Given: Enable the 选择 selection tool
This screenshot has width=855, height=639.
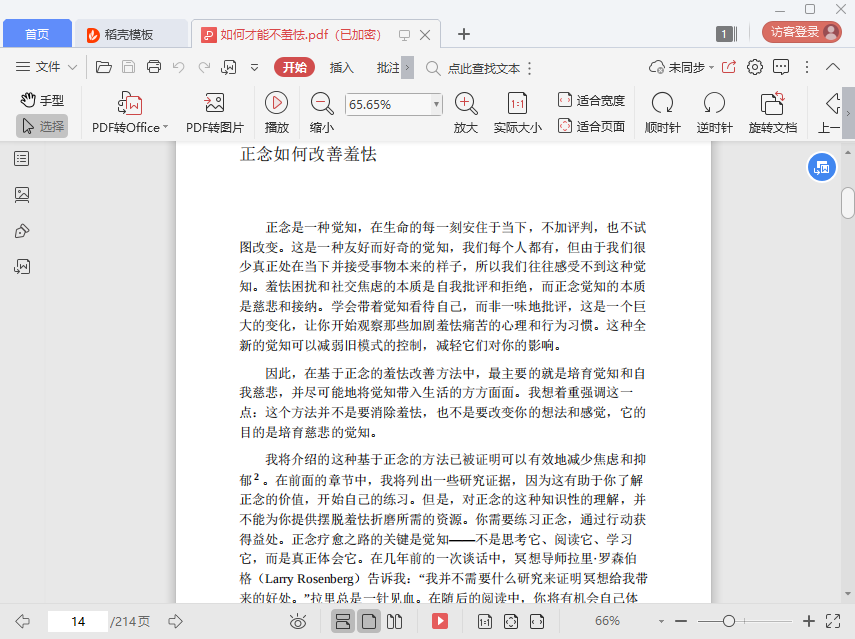Looking at the screenshot, I should (x=42, y=126).
